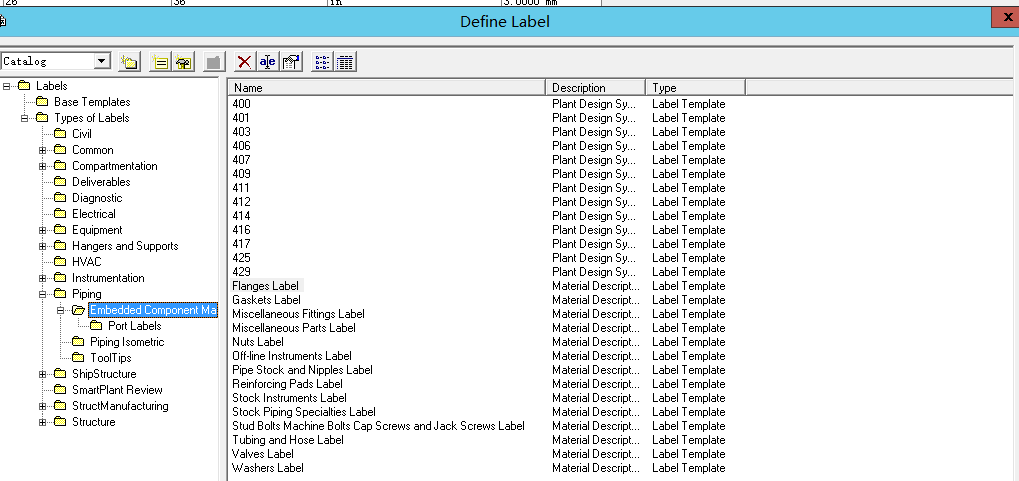Close the Define Label dialog
Screen dimensions: 1019x481
coord(1006,18)
